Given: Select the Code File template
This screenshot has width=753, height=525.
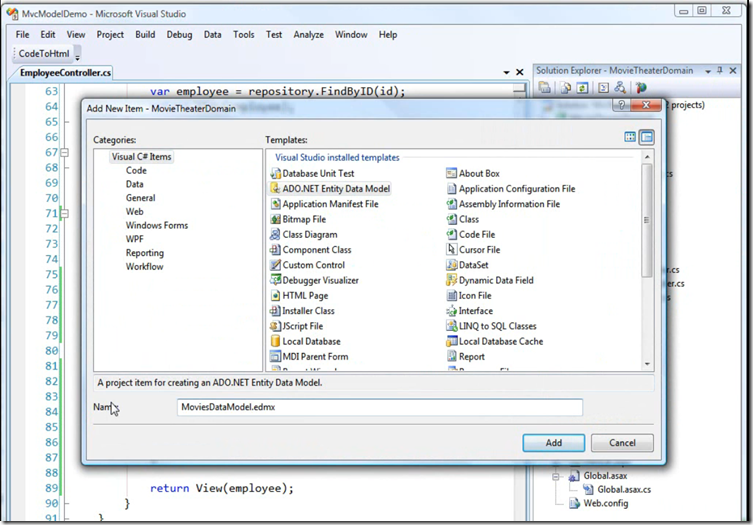Looking at the screenshot, I should pos(471,235).
